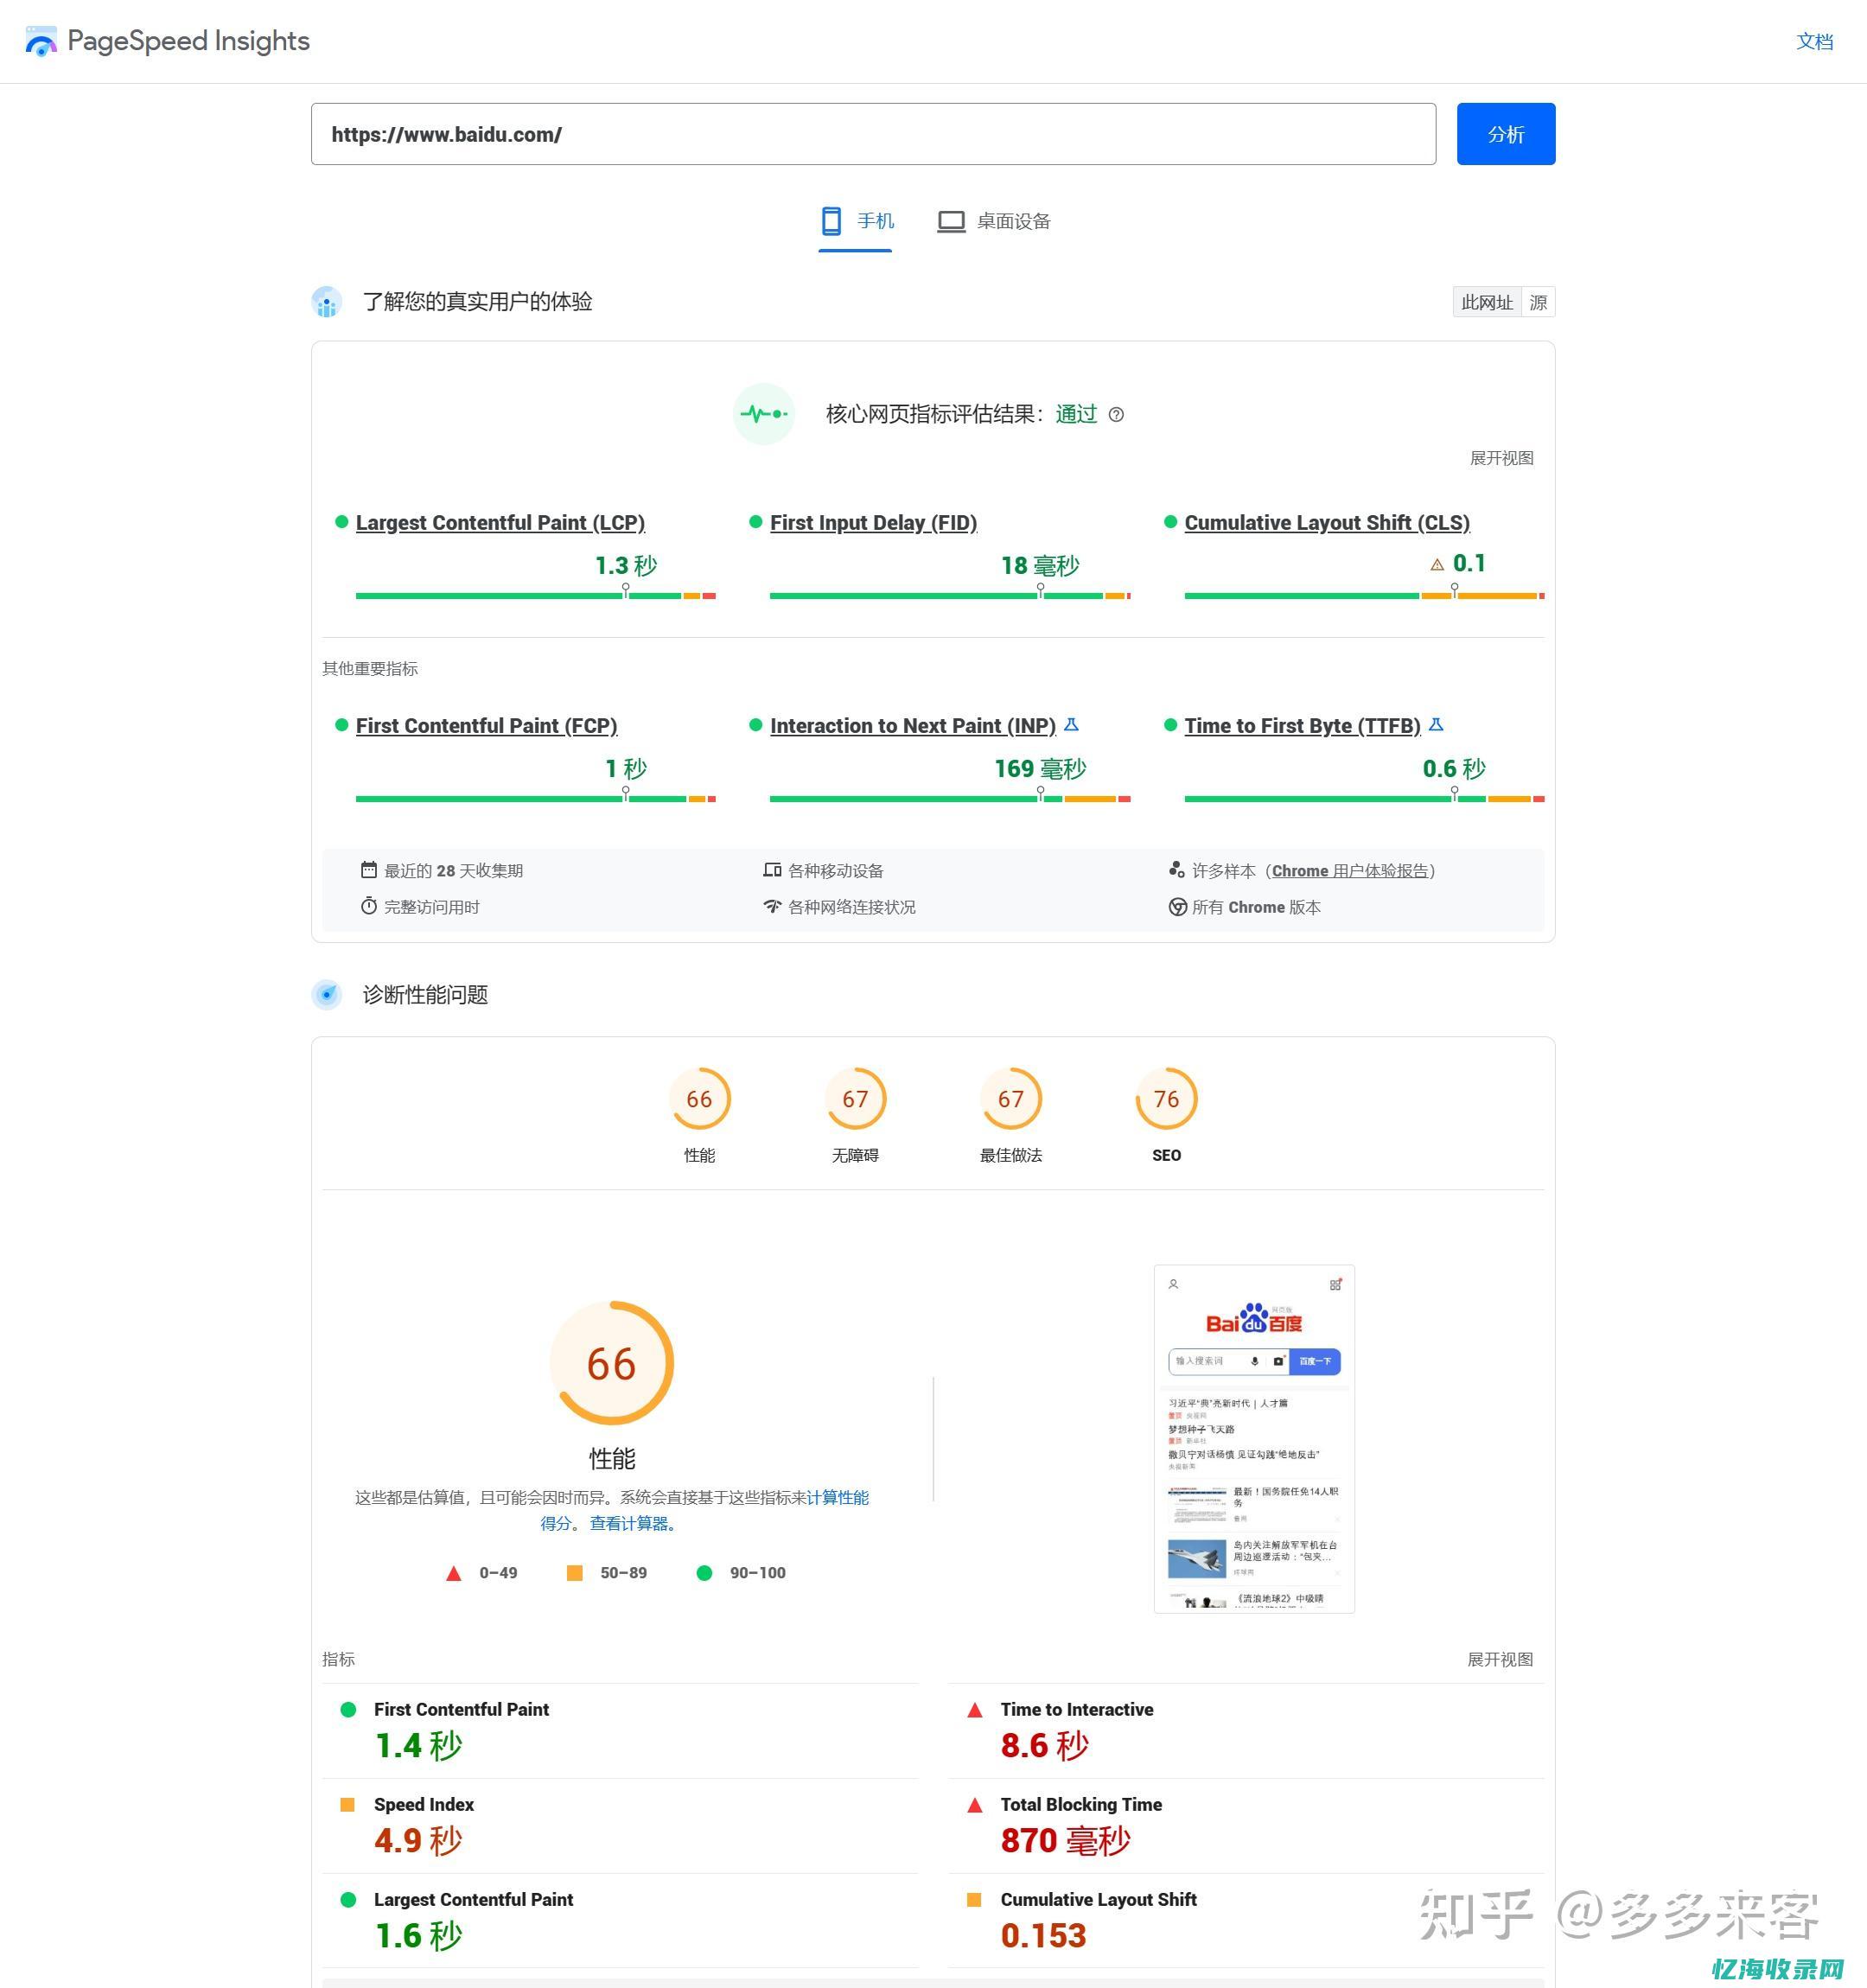Click the flask icon next to TTFB
The height and width of the screenshot is (1988, 1867).
click(1437, 725)
